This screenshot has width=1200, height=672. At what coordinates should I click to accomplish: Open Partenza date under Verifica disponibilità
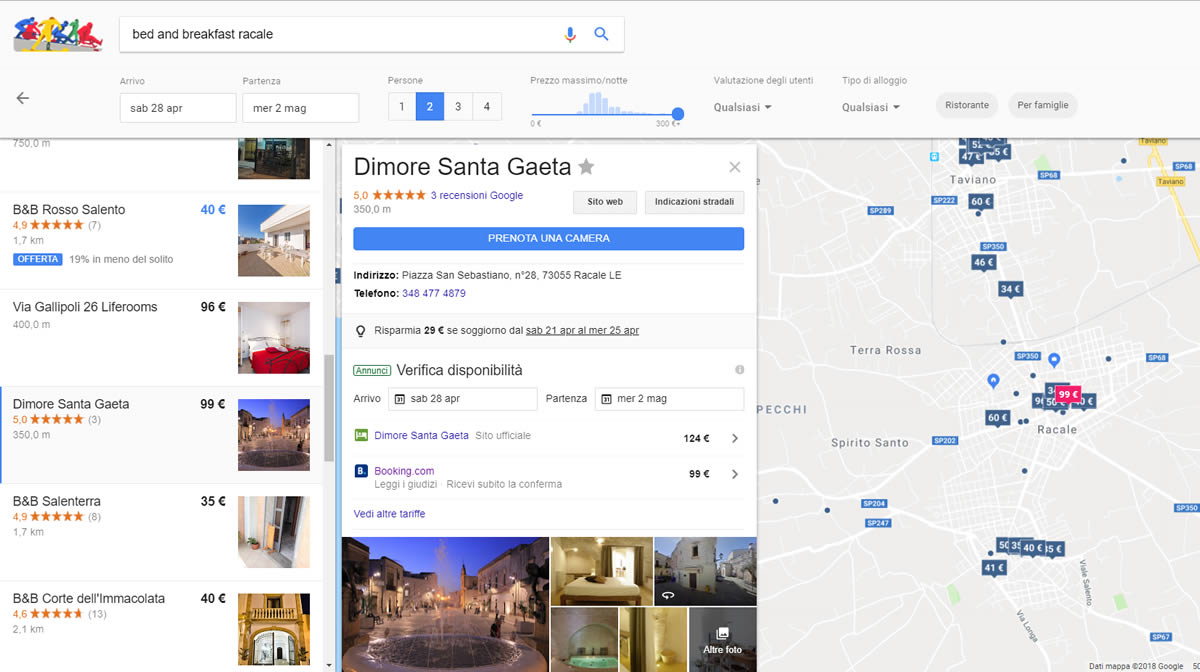pyautogui.click(x=670, y=399)
